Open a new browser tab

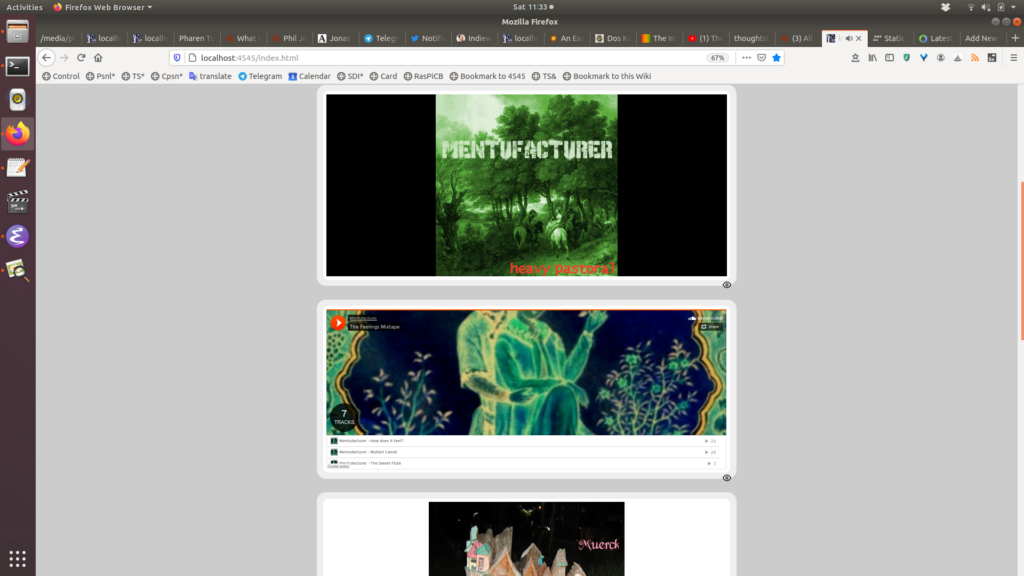(1015, 38)
